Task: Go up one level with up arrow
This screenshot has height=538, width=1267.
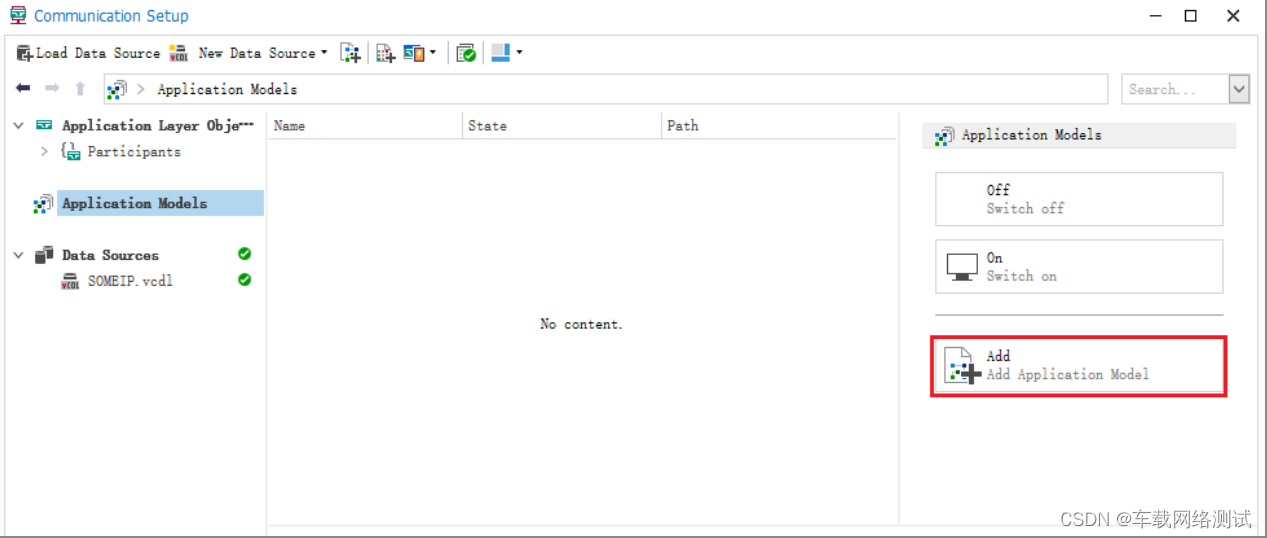Action: pyautogui.click(x=80, y=89)
